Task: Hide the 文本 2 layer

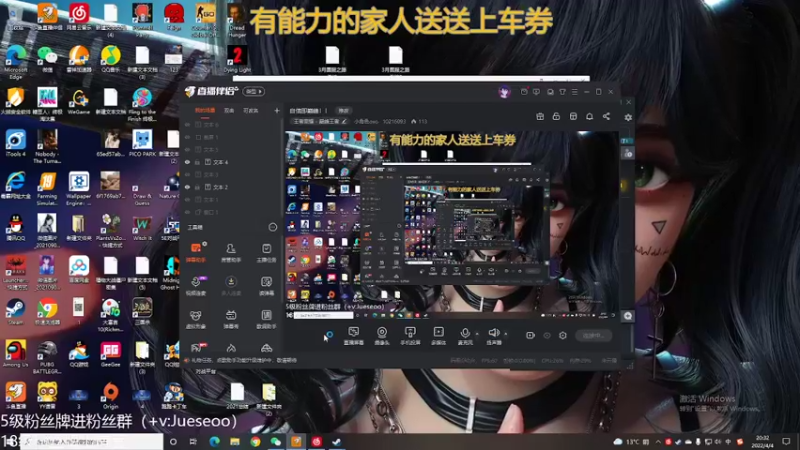Action: [x=187, y=187]
